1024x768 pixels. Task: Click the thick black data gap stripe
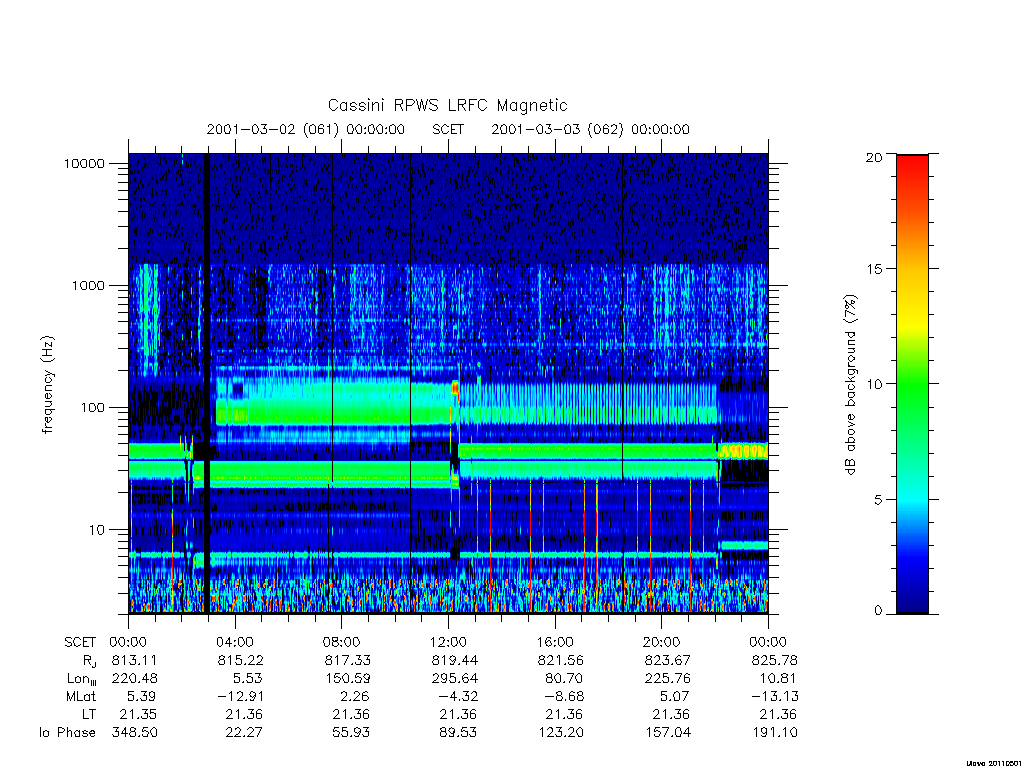coord(208,383)
